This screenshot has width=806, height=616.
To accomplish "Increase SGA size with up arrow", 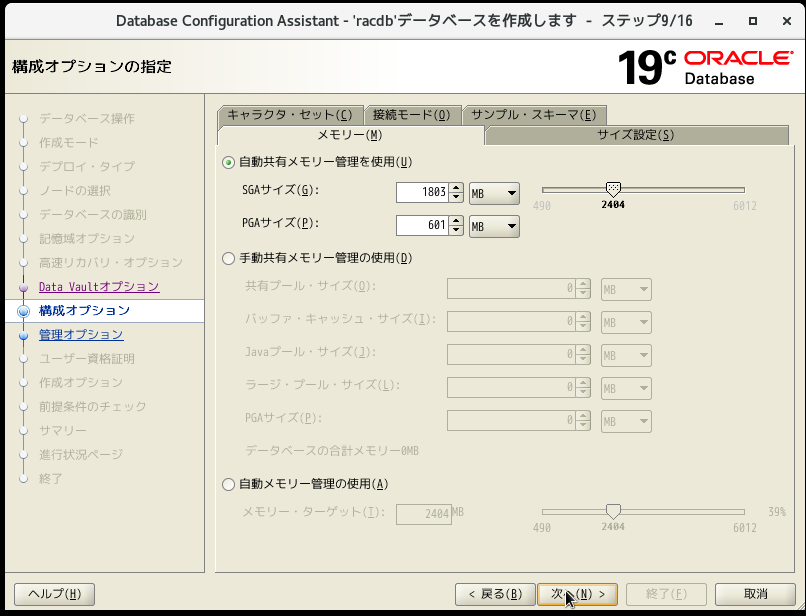I will (456, 188).
